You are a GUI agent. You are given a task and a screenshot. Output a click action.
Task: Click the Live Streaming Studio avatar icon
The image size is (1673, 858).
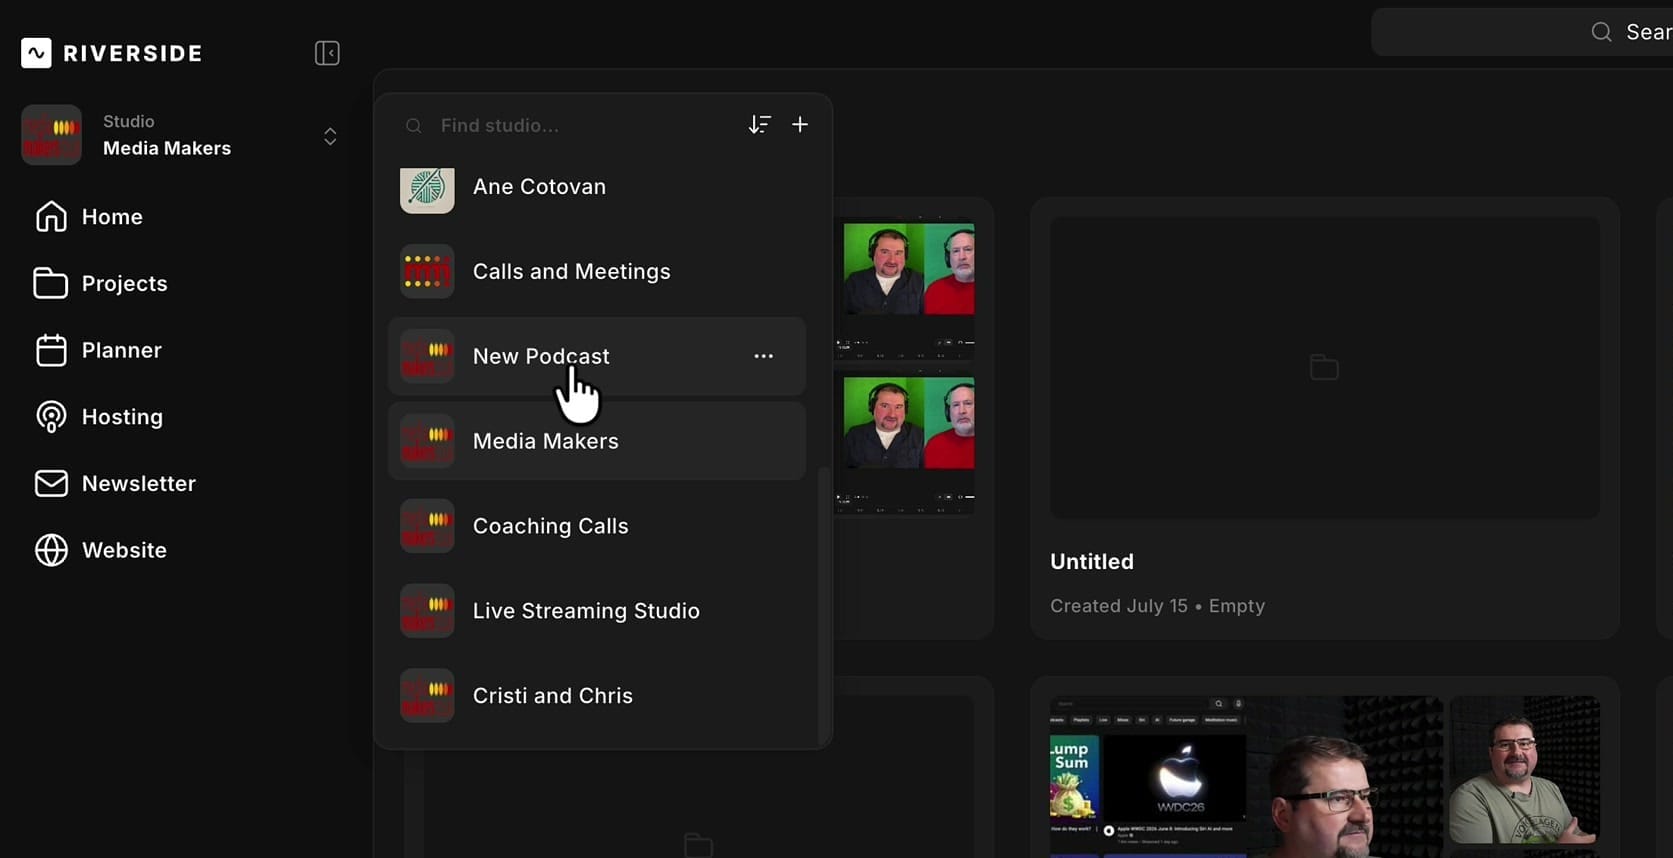[427, 611]
